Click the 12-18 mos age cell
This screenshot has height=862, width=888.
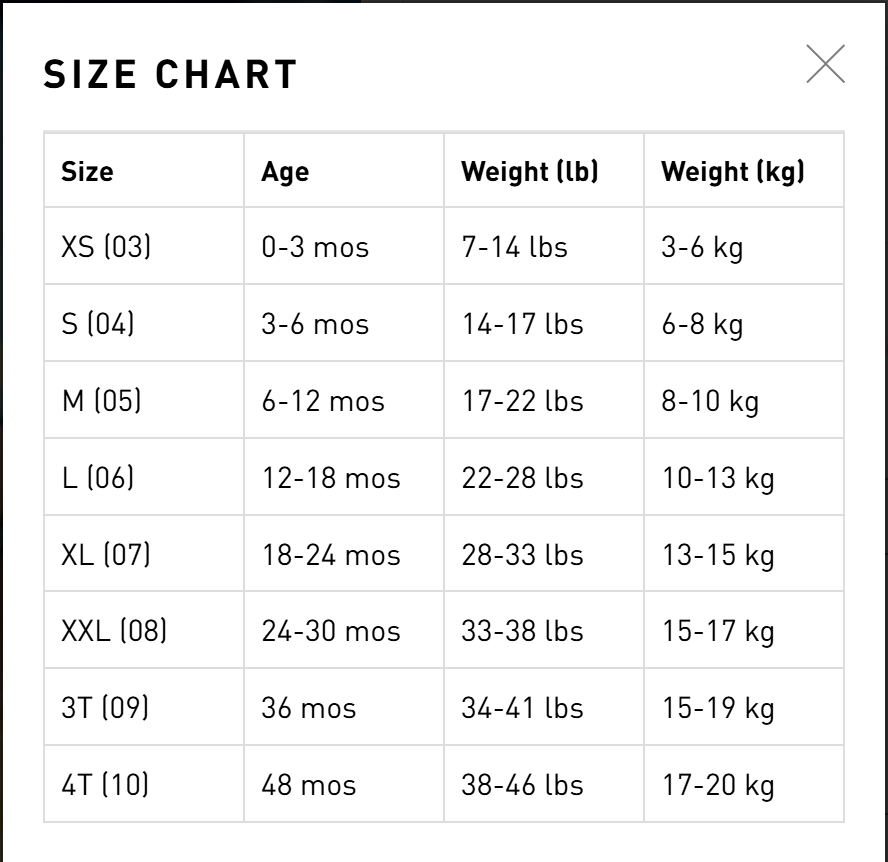[331, 478]
